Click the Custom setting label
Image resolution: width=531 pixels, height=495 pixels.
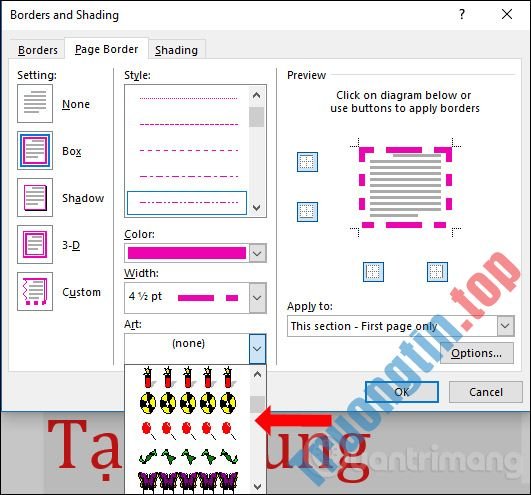tap(82, 292)
